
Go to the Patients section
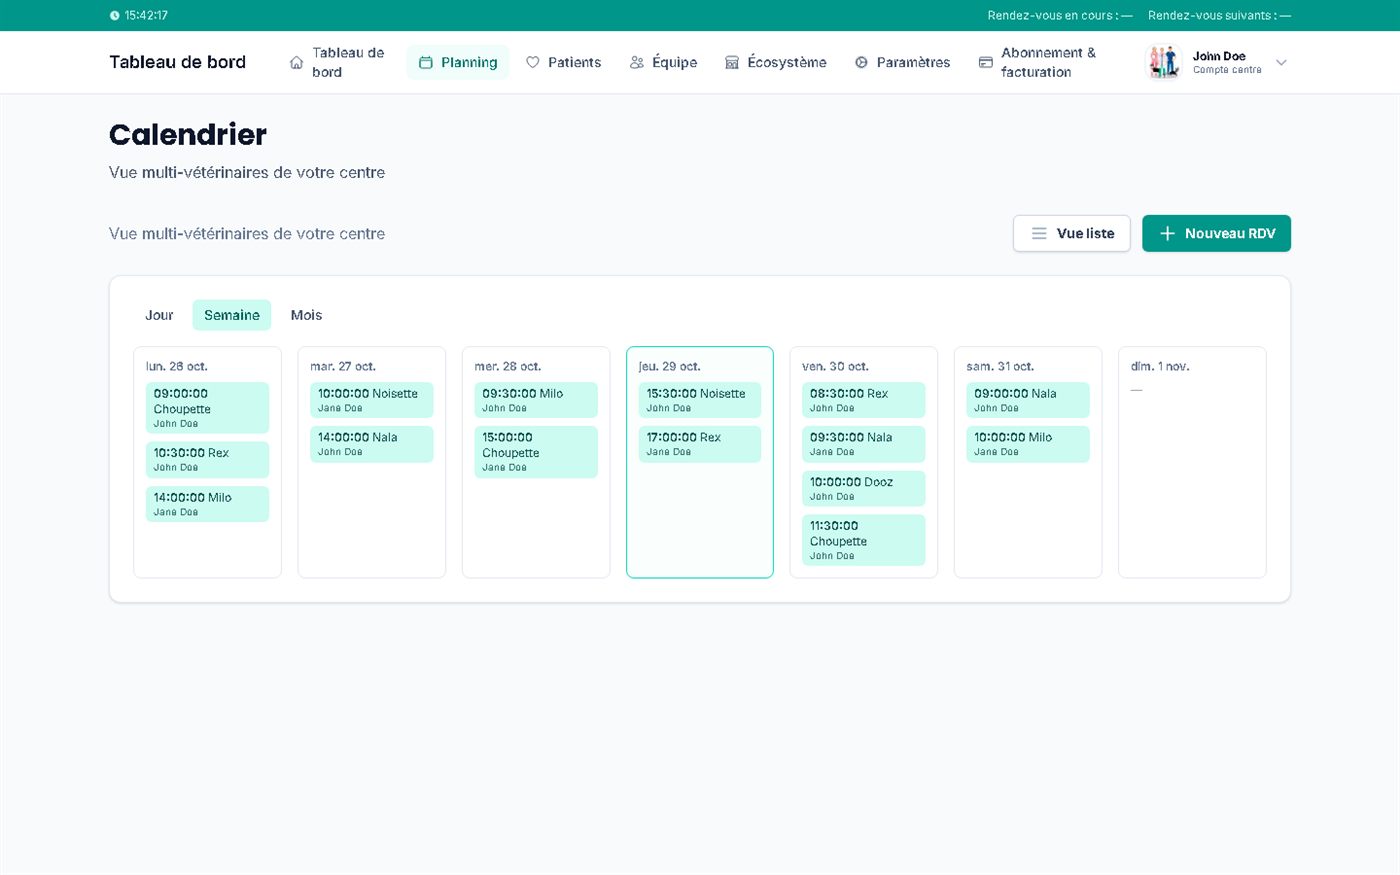[564, 62]
